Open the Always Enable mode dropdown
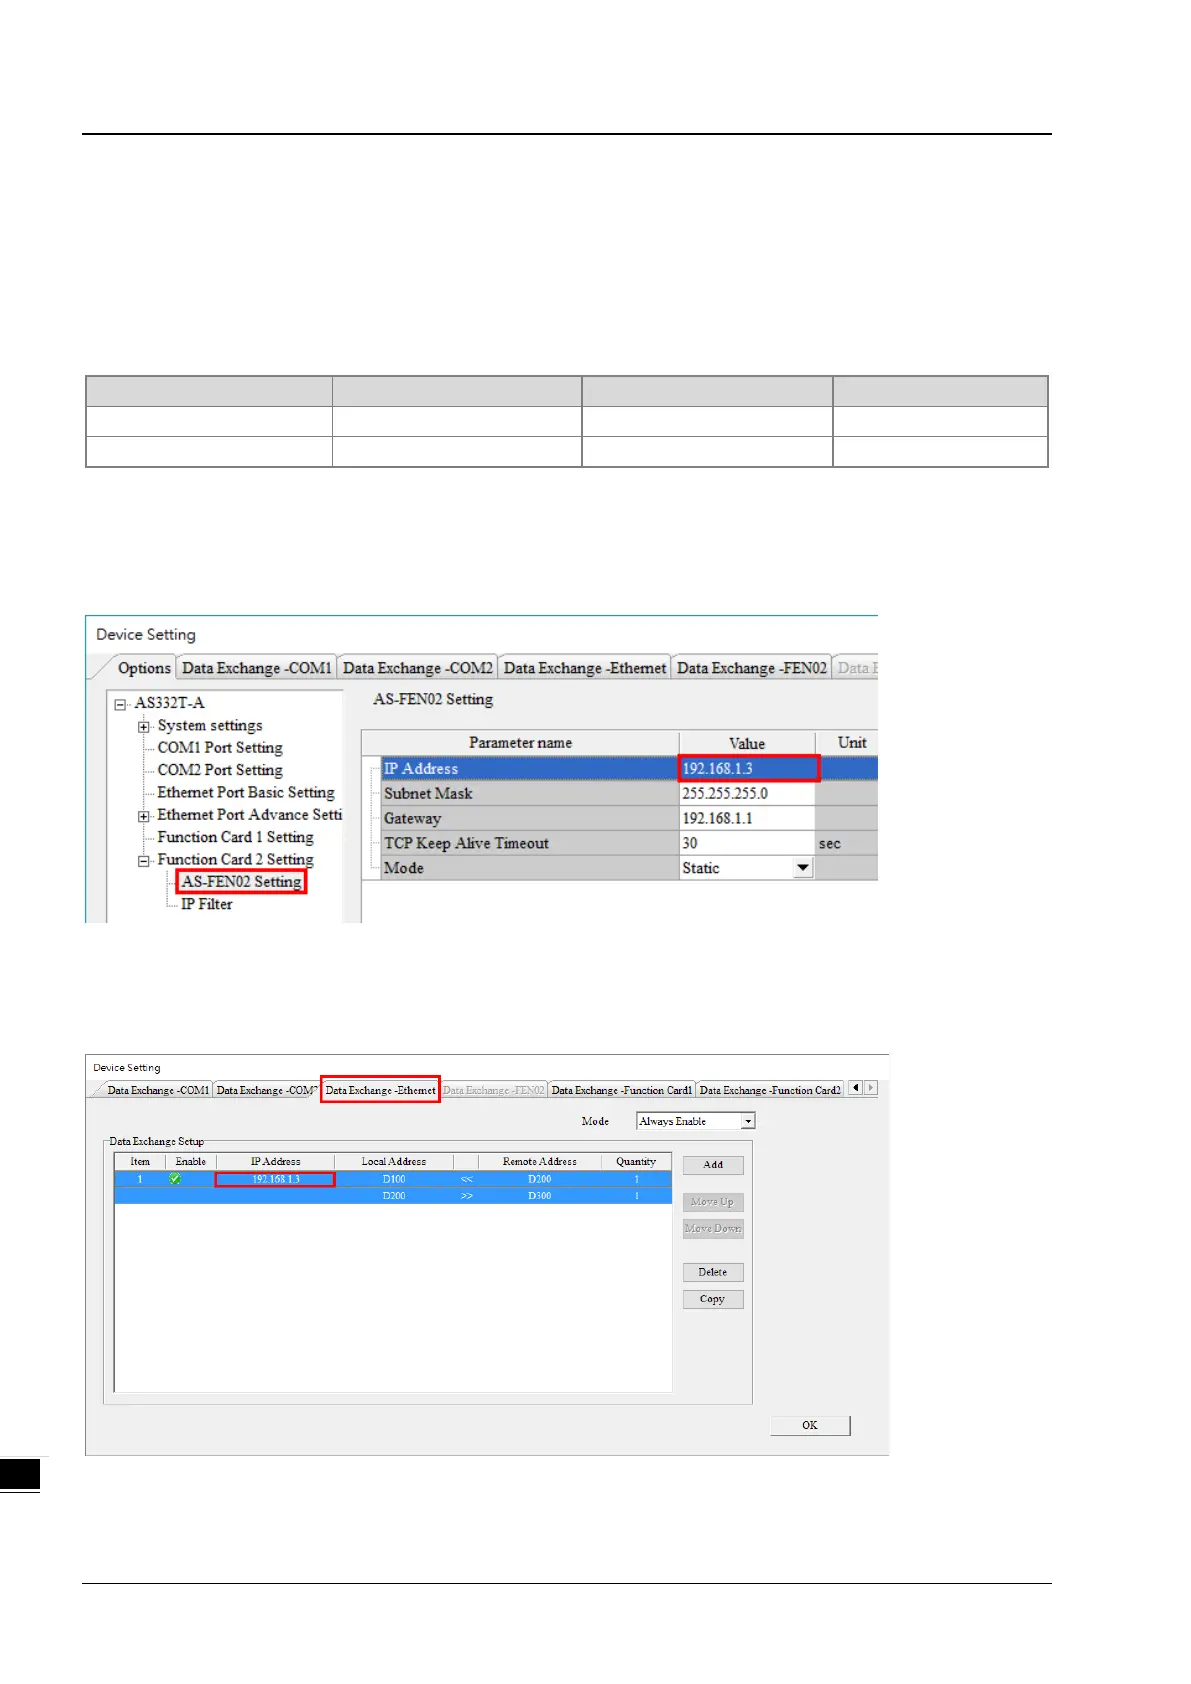 click(x=747, y=1122)
